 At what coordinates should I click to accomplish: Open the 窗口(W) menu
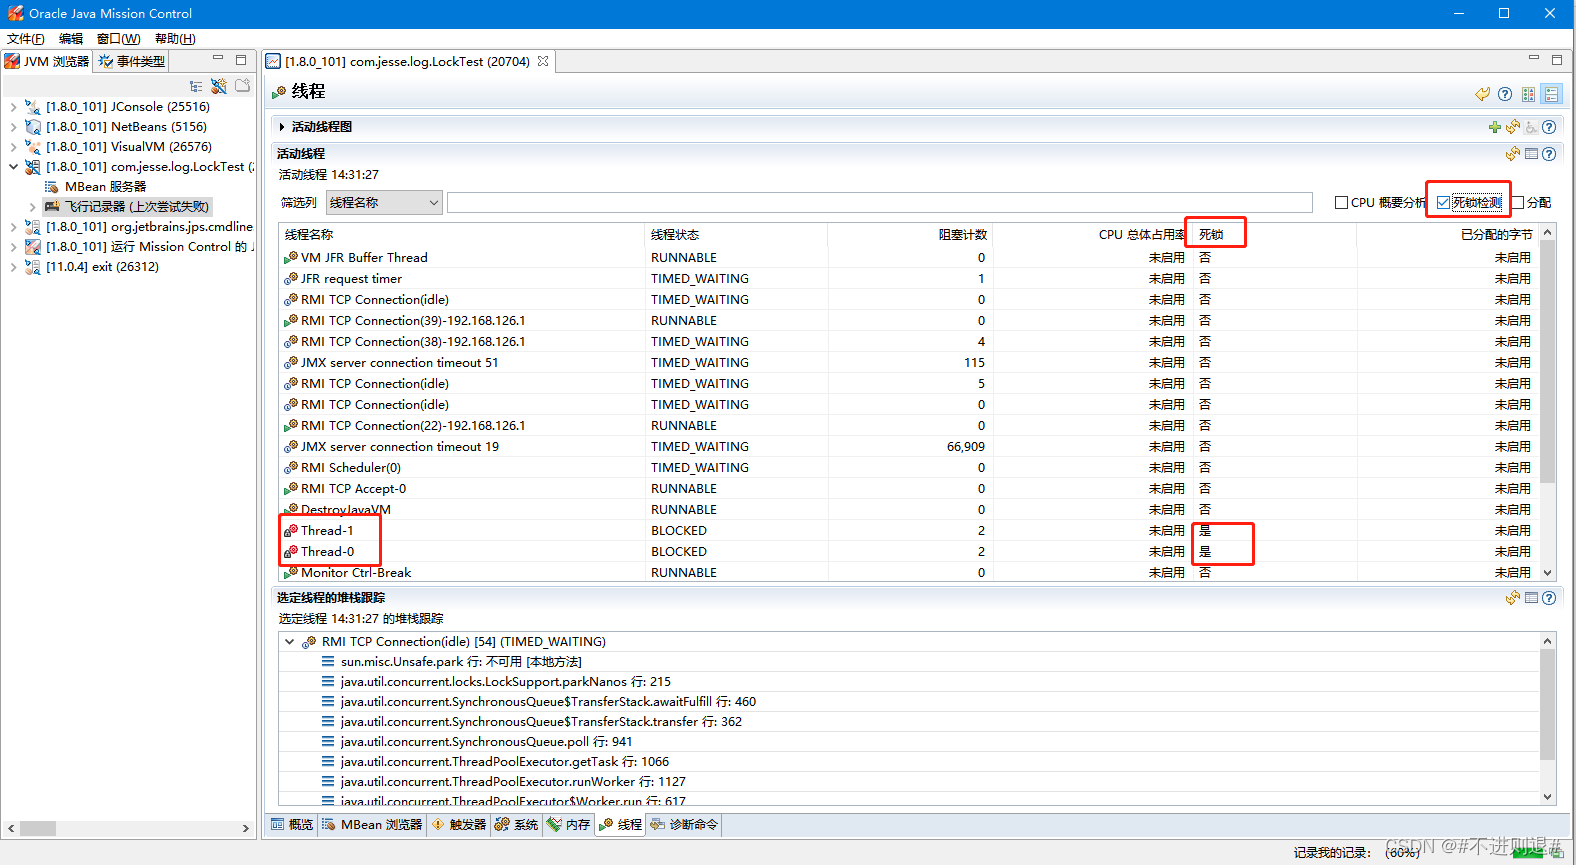point(118,39)
